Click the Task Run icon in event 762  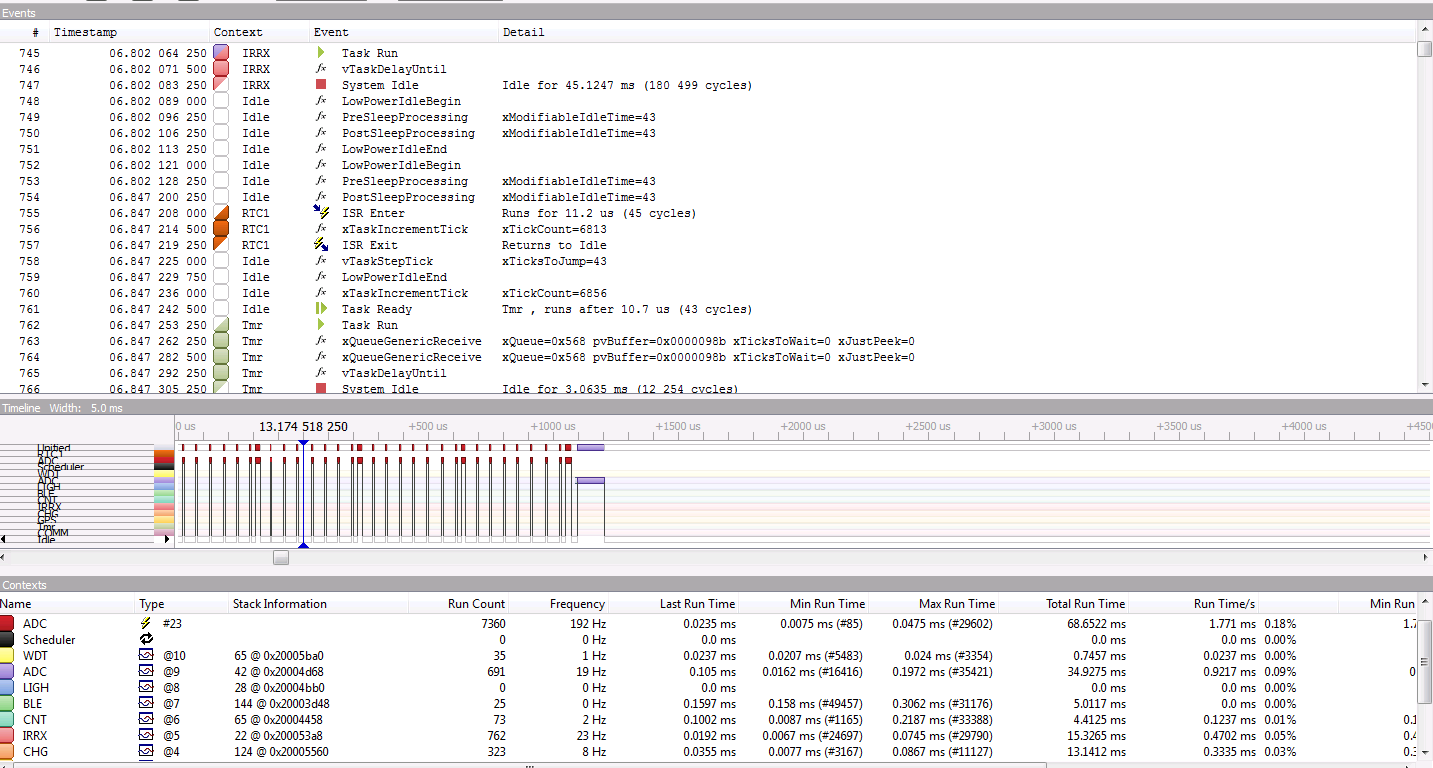tap(321, 325)
